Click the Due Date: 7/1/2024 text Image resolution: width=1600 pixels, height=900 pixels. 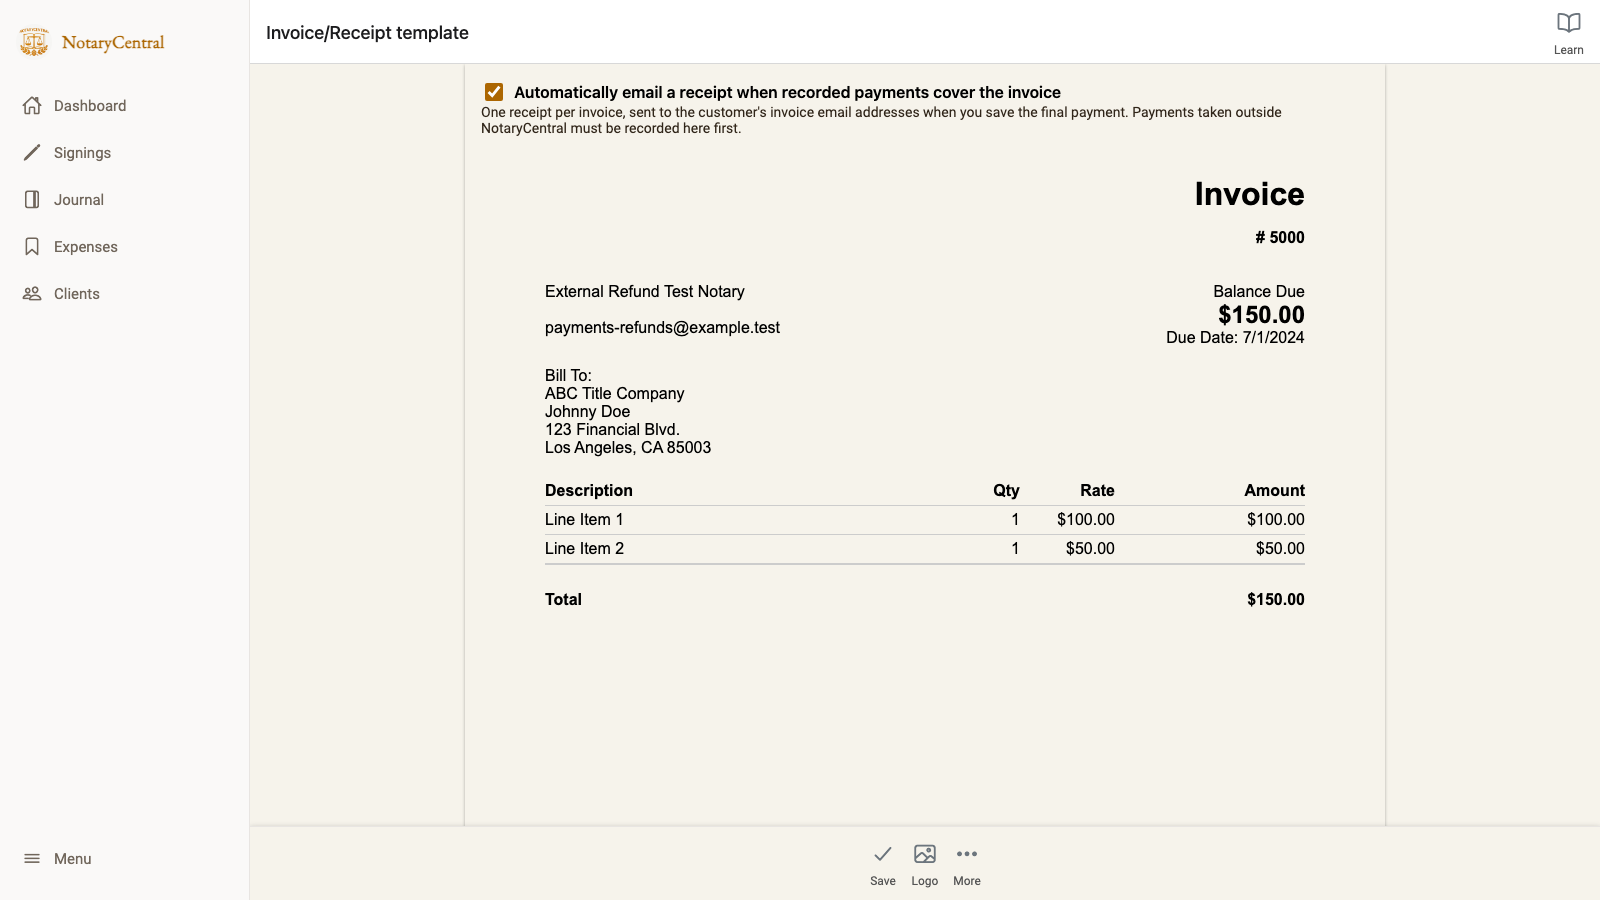click(1235, 337)
